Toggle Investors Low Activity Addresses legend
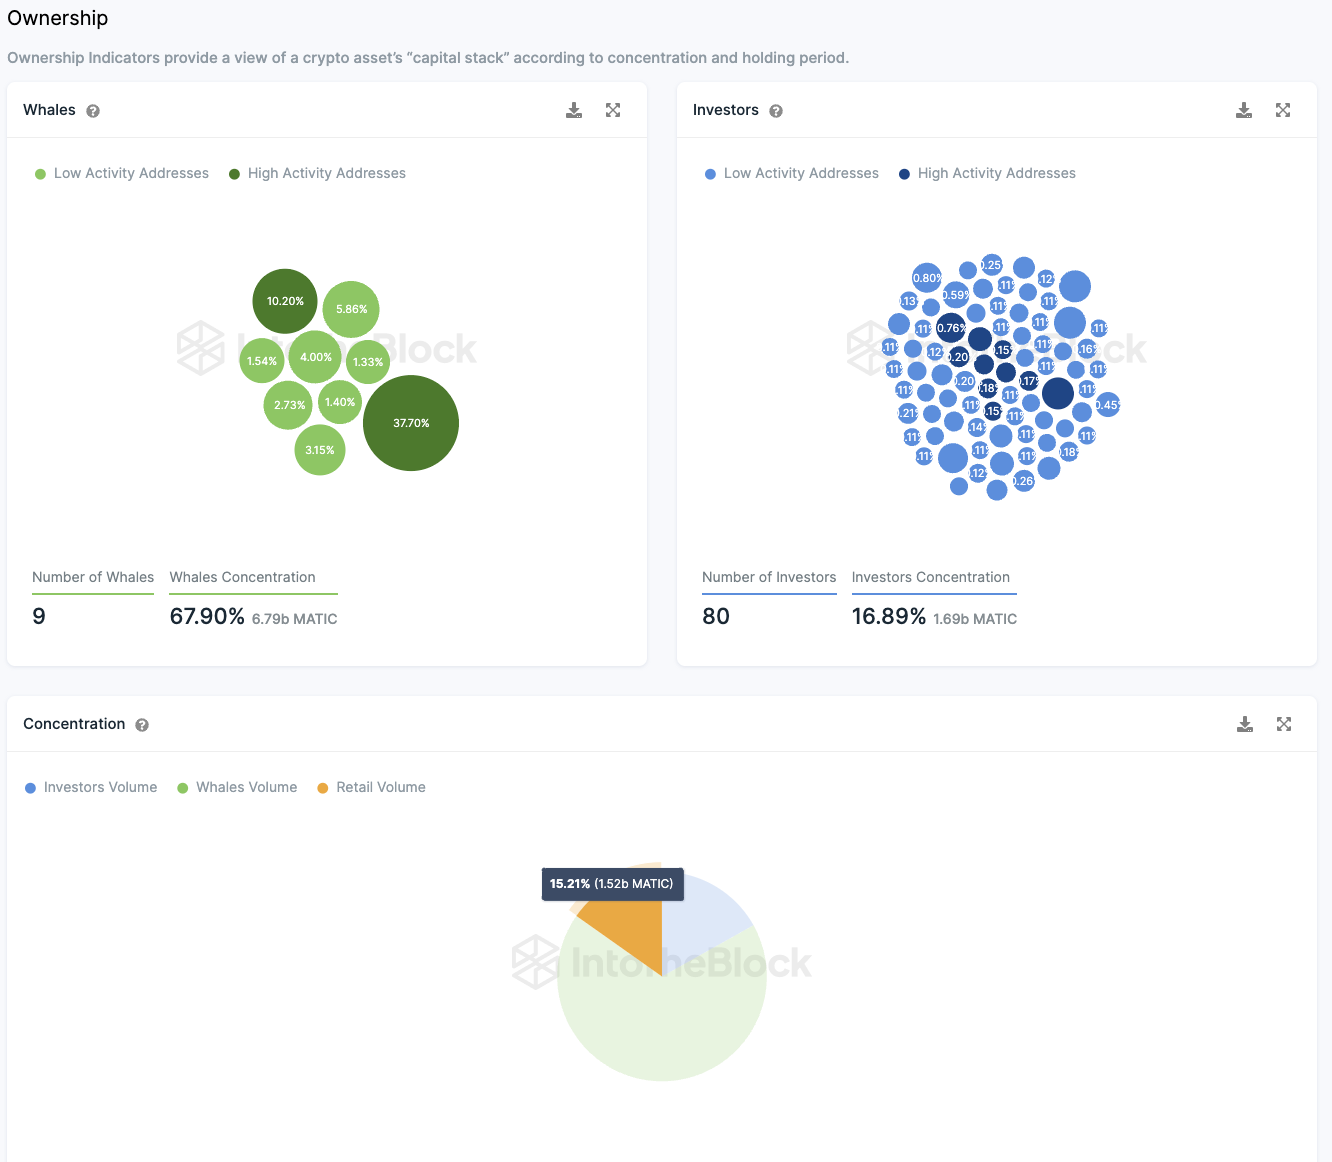This screenshot has width=1332, height=1162. (x=792, y=173)
